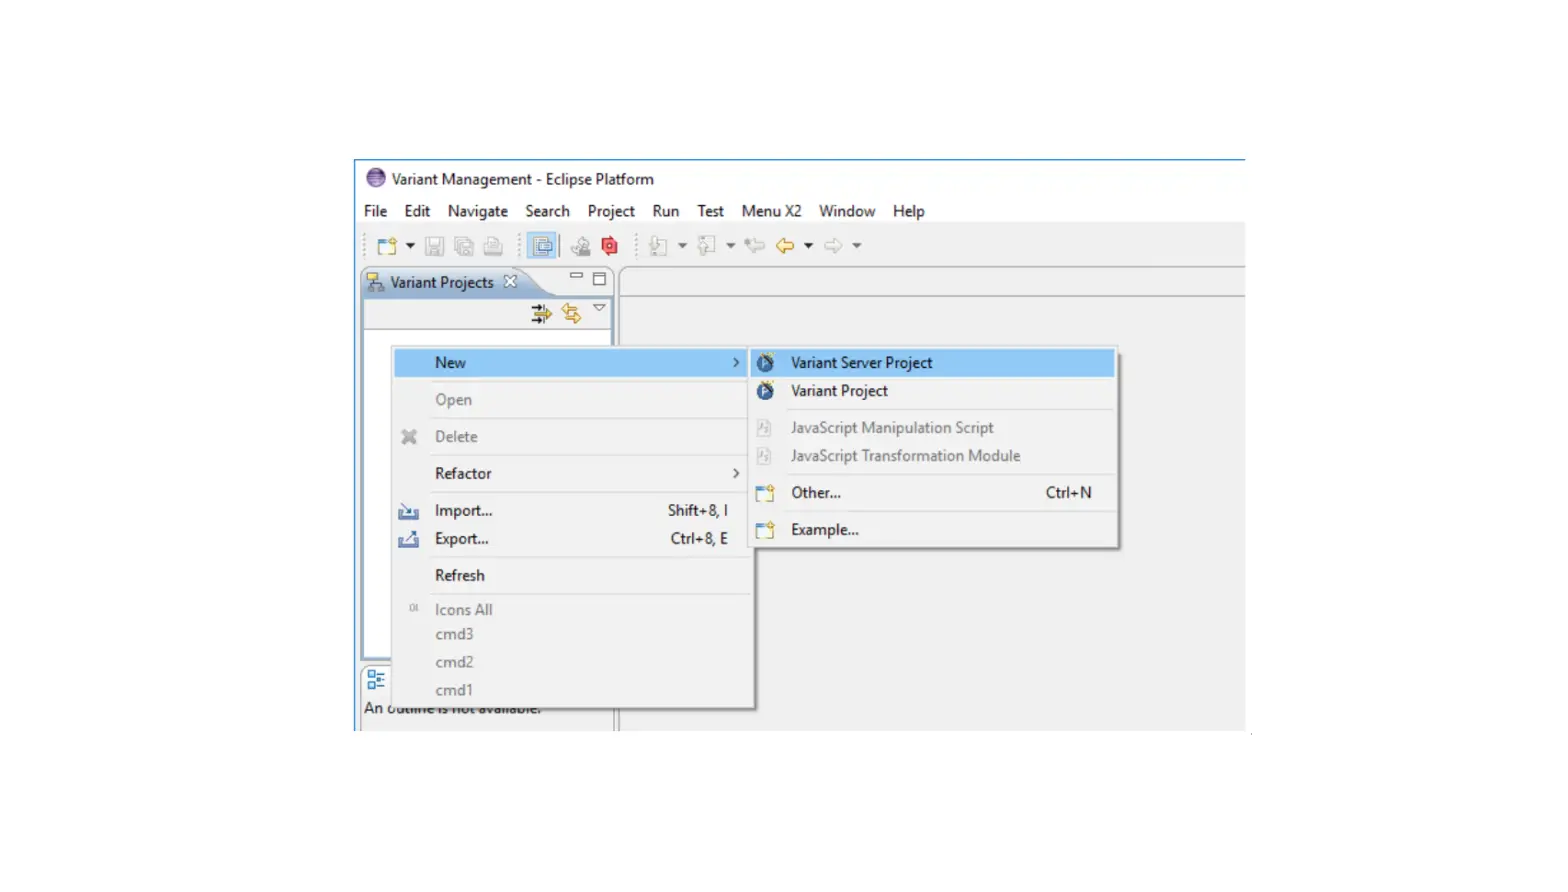This screenshot has width=1568, height=892.
Task: Click the Collapse All icon in Variant Projects
Action: [x=541, y=314]
